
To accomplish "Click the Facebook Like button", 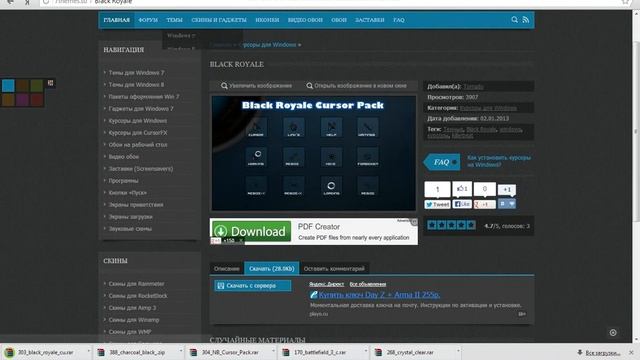I will [462, 204].
